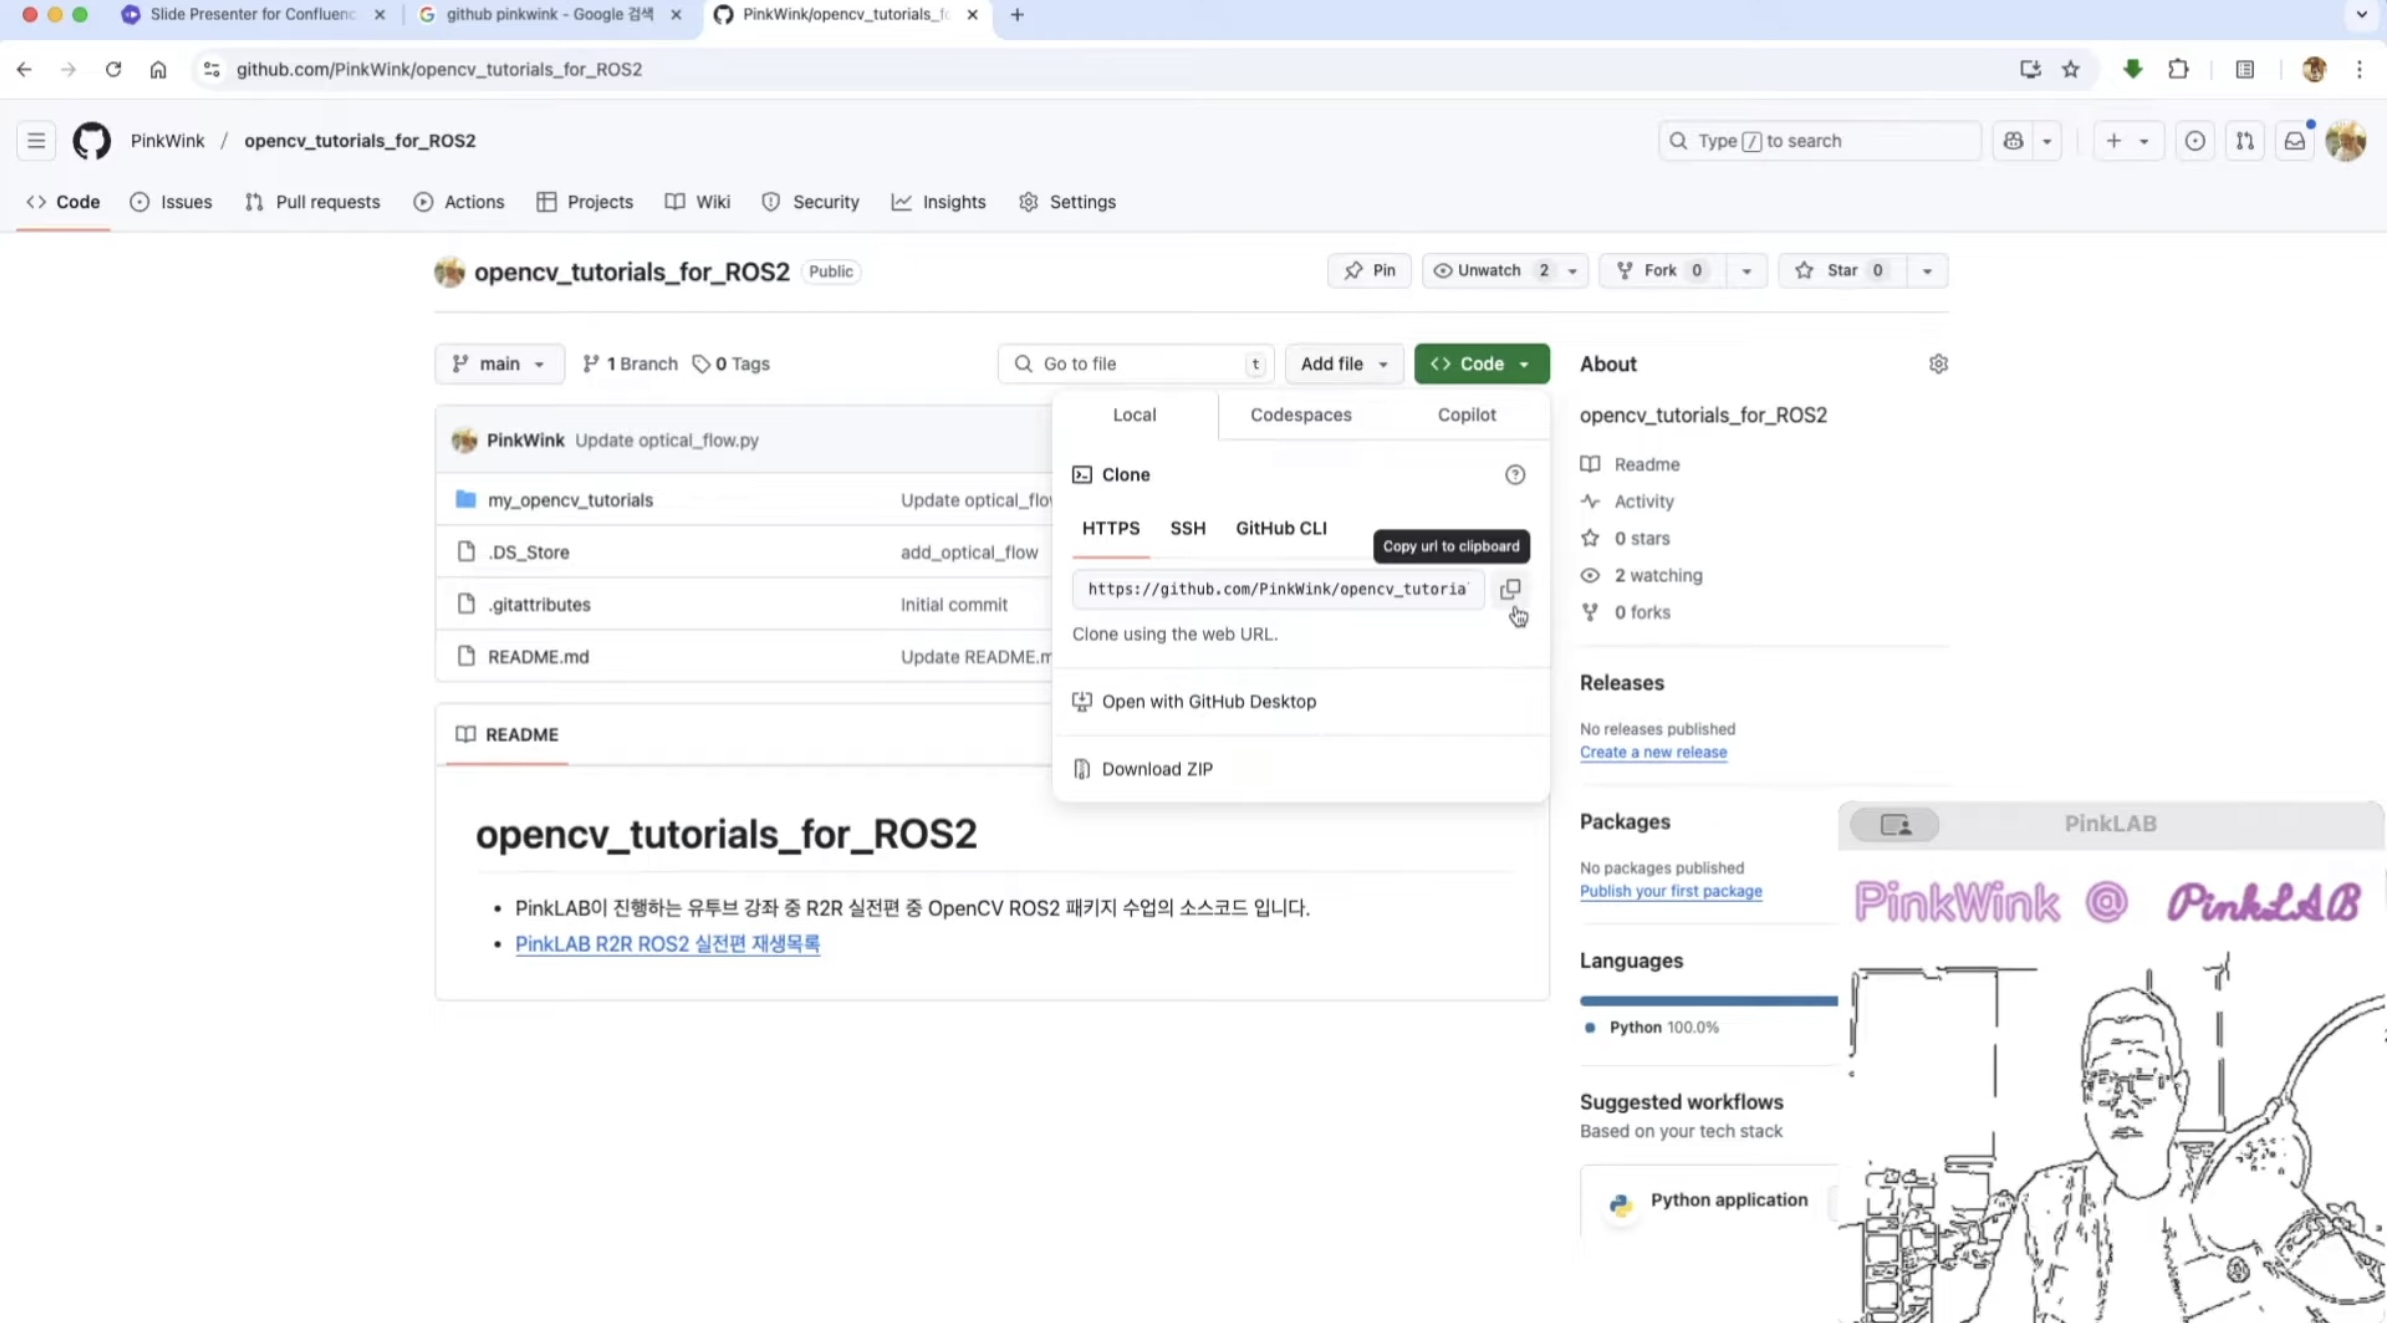
Task: Open the Create a new release link
Action: click(1653, 752)
